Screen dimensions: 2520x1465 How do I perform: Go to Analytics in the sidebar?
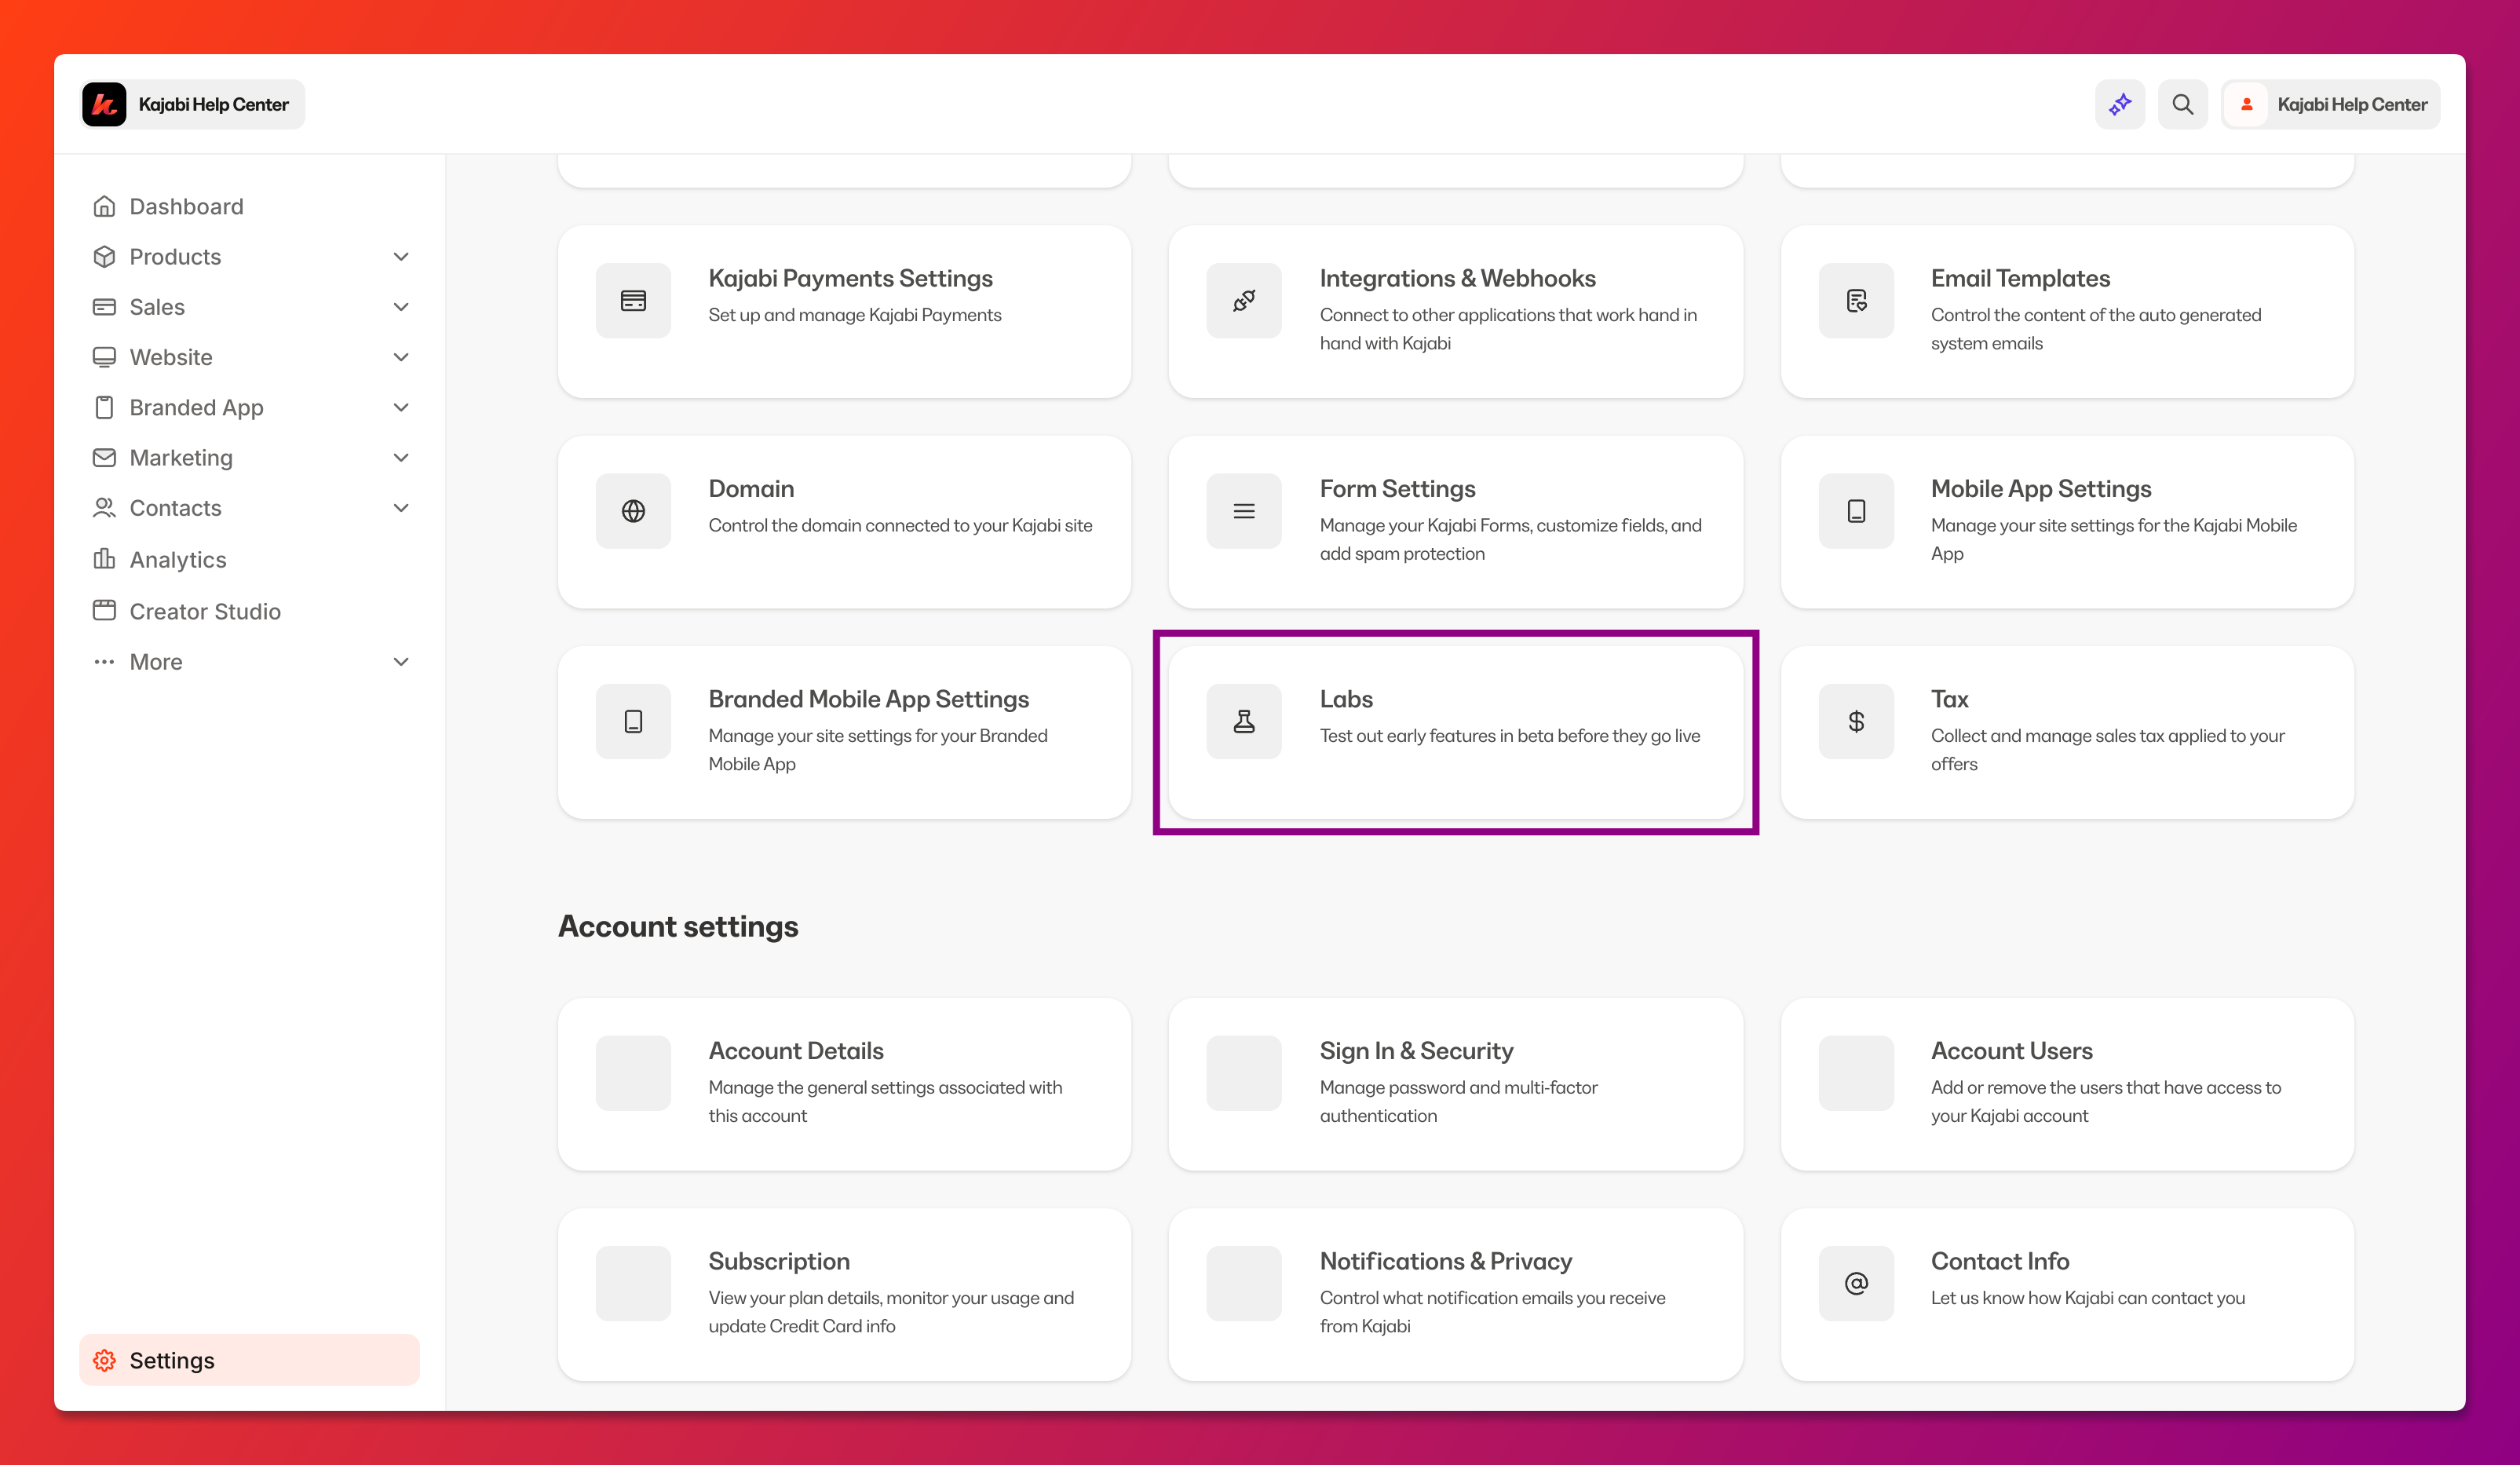point(249,559)
